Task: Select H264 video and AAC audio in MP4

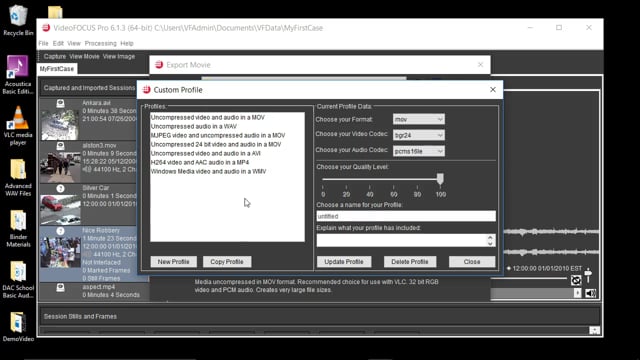Action: (200, 162)
